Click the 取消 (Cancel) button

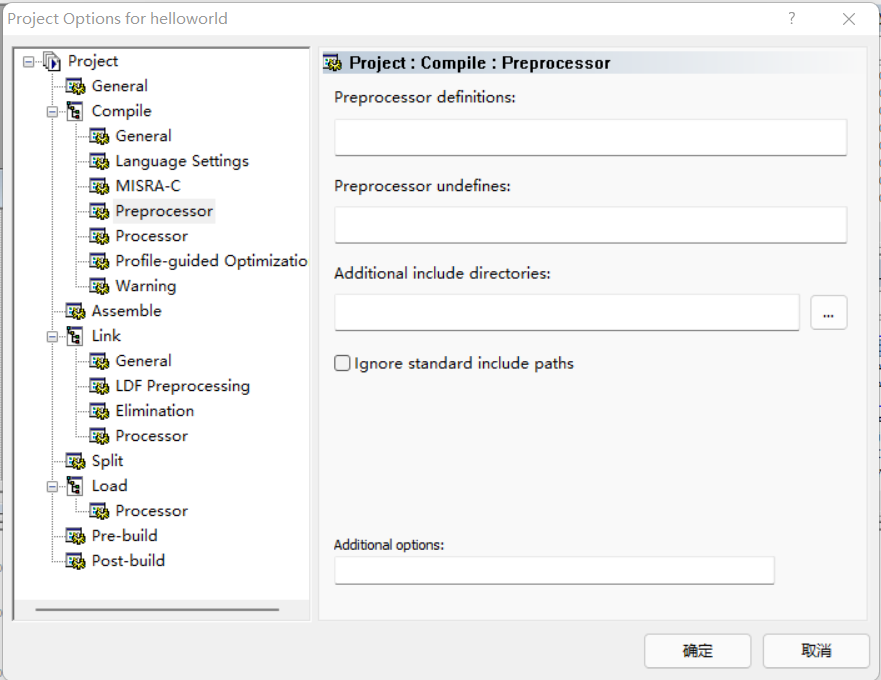click(x=816, y=651)
